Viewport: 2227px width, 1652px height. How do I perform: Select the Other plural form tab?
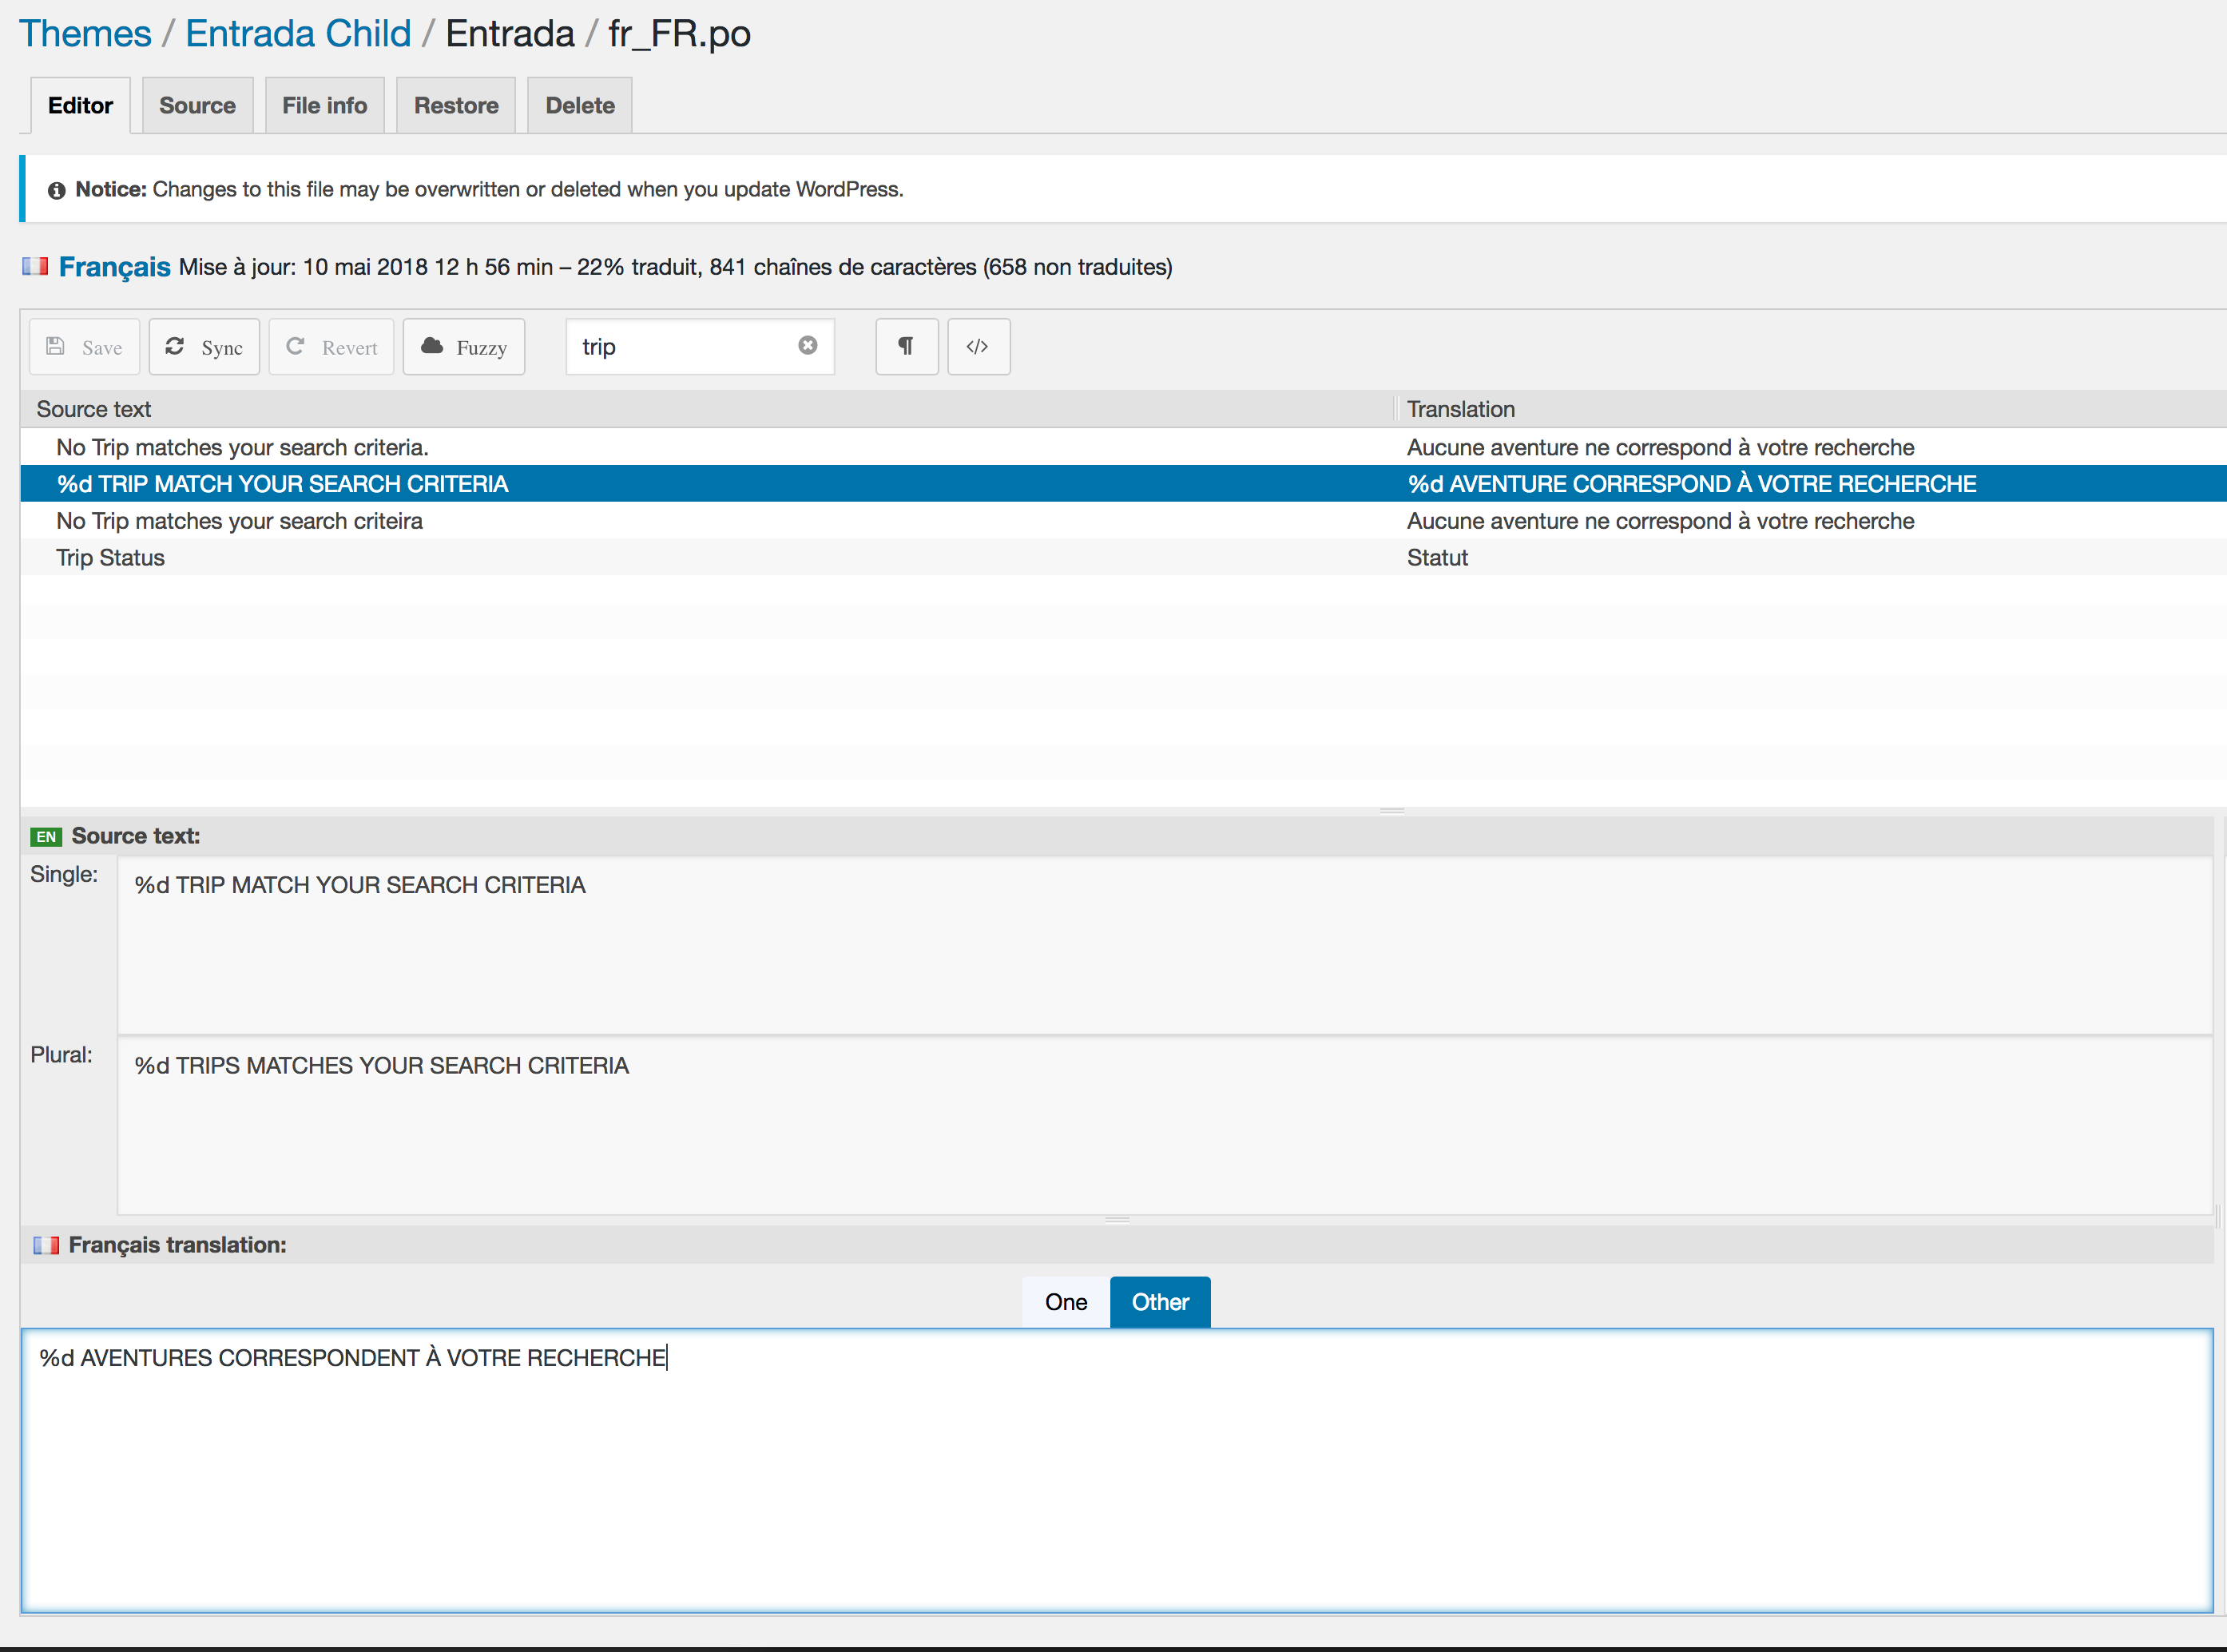[1160, 1302]
